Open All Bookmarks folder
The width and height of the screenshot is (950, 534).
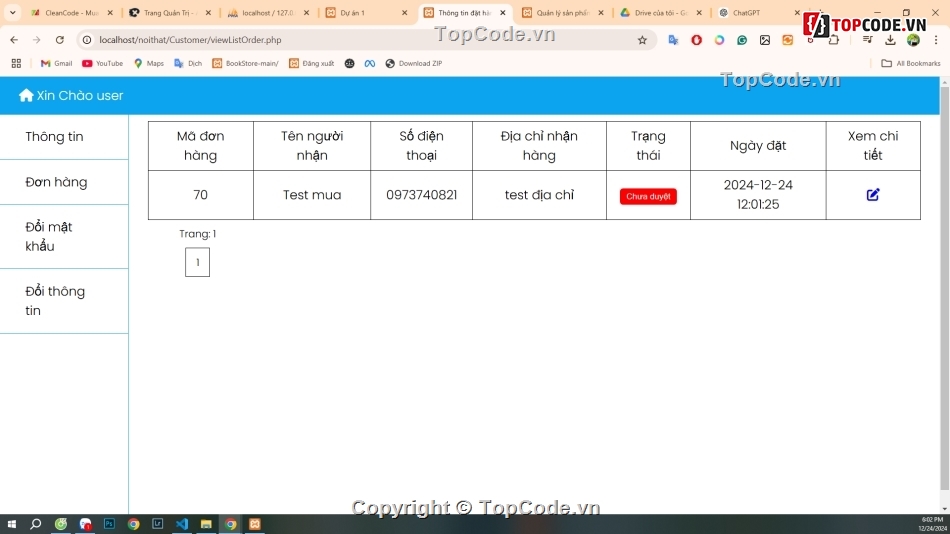[x=911, y=63]
